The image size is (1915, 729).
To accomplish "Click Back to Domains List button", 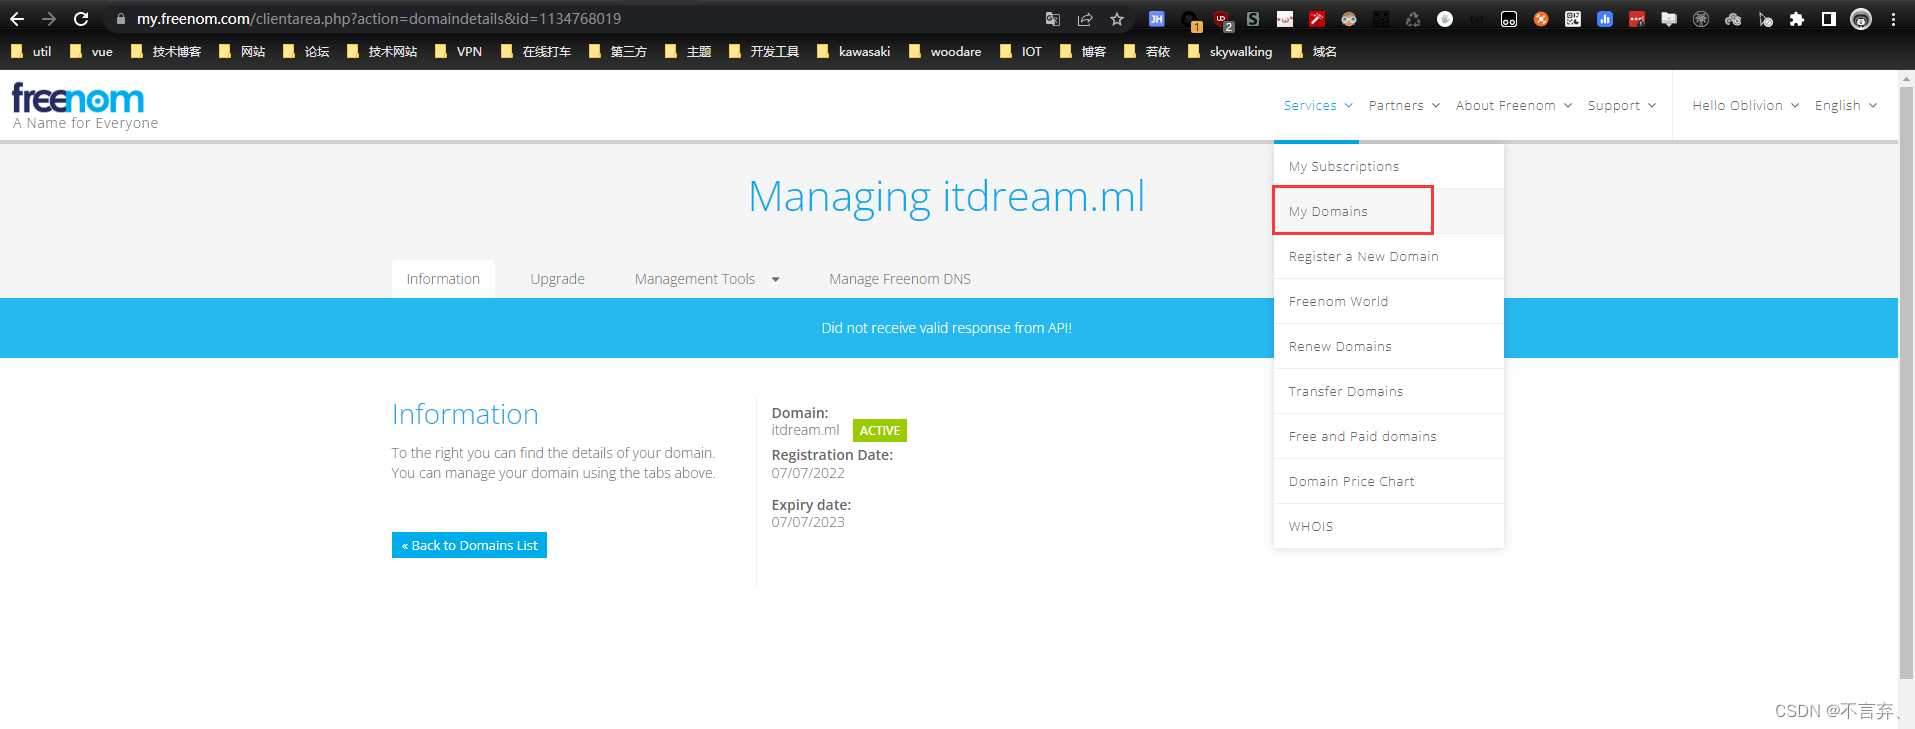I will (469, 545).
